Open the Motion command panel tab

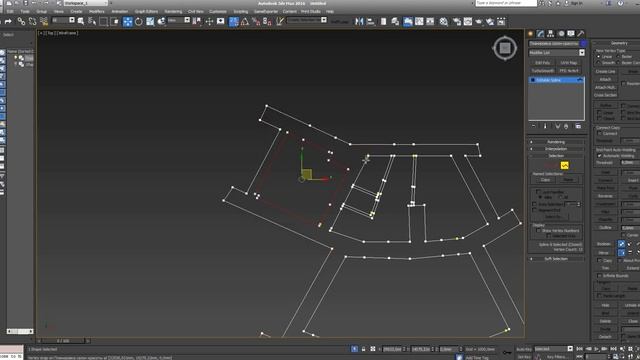(x=561, y=33)
